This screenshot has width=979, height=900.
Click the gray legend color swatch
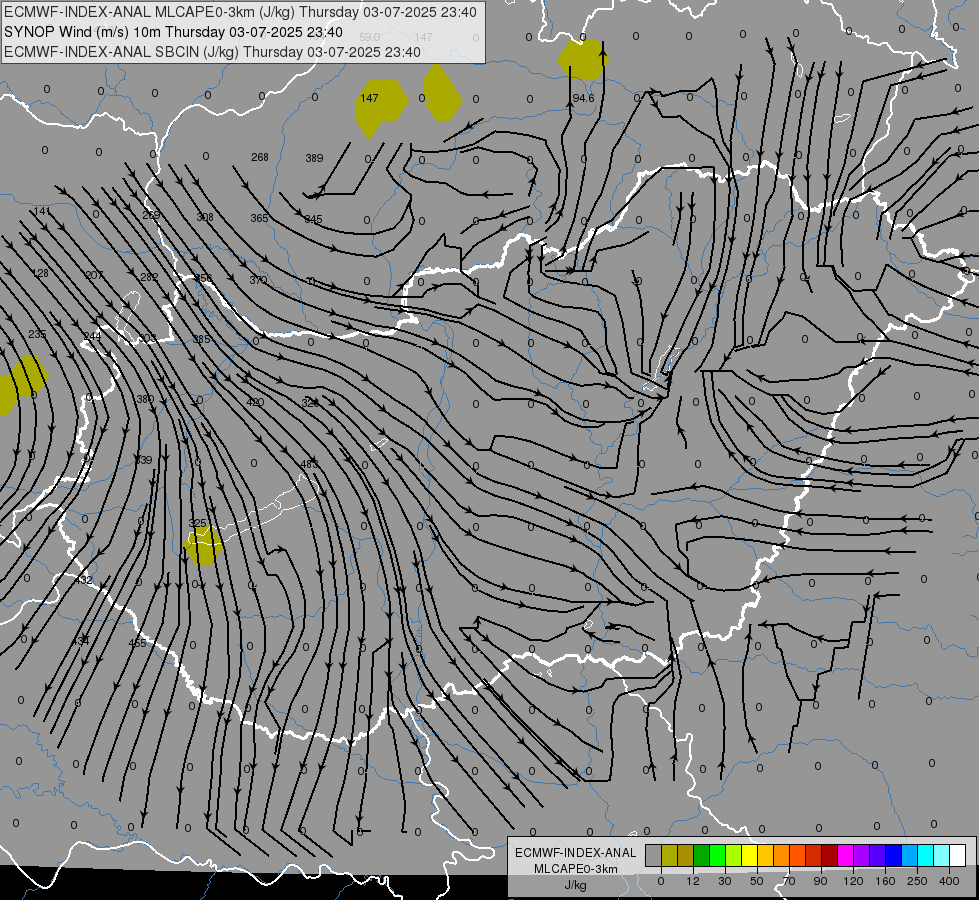(x=654, y=855)
